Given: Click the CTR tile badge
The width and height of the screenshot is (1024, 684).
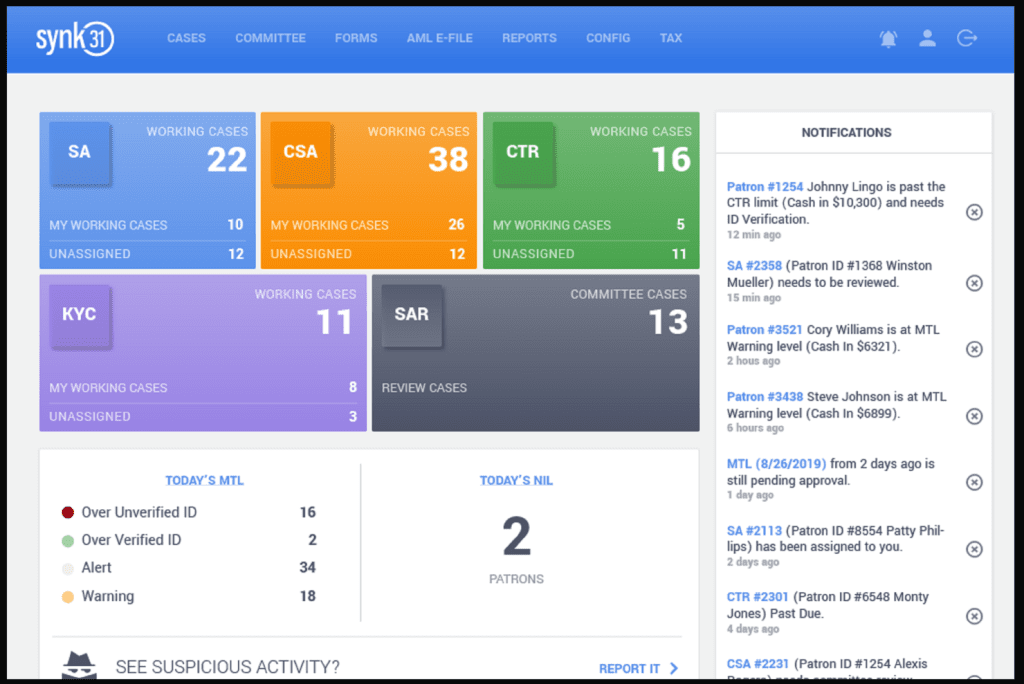Looking at the screenshot, I should click(522, 152).
